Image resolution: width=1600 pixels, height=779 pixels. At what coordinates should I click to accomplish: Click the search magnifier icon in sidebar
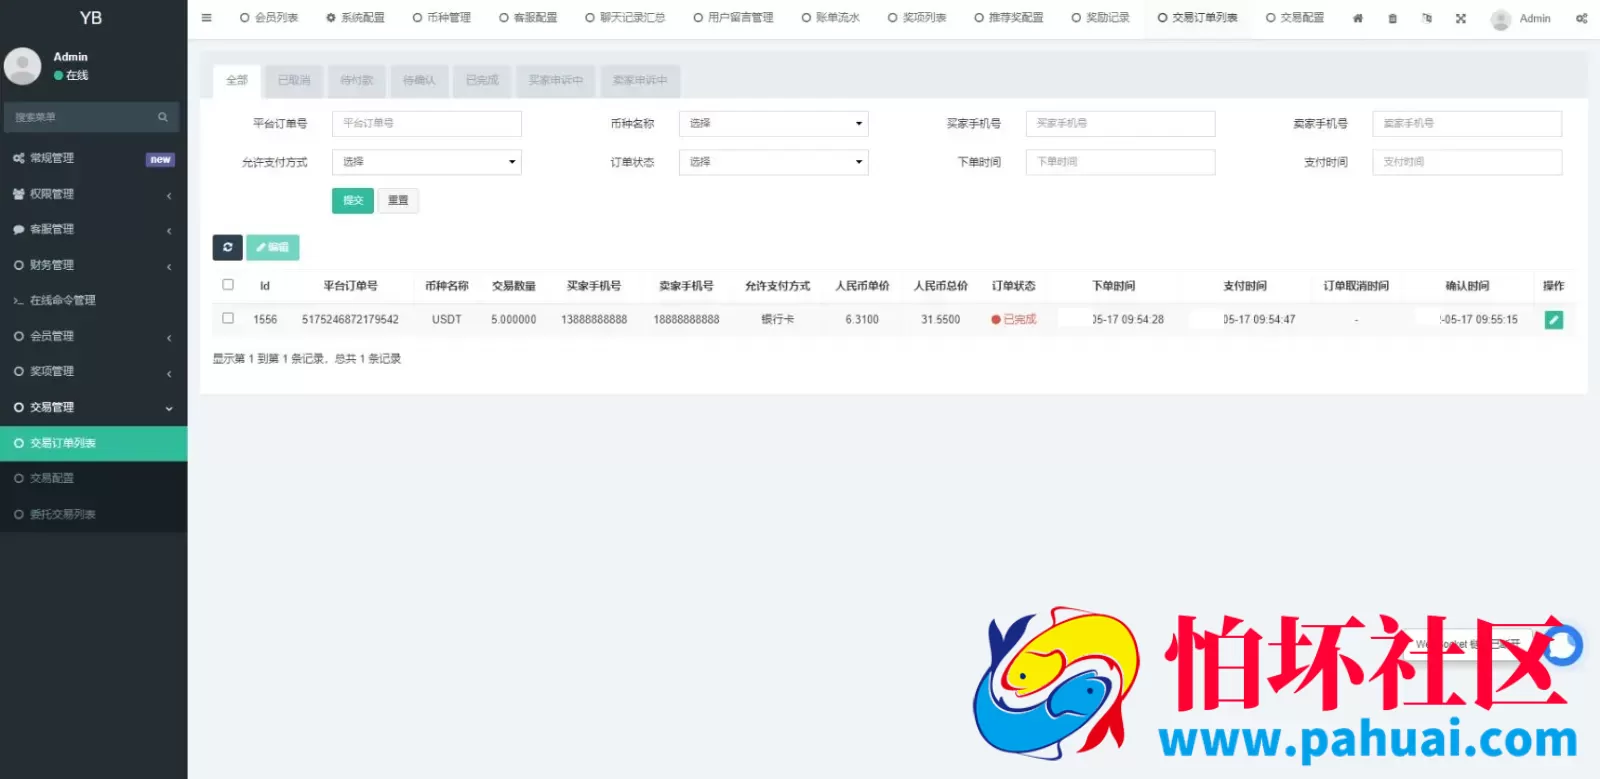tap(163, 117)
